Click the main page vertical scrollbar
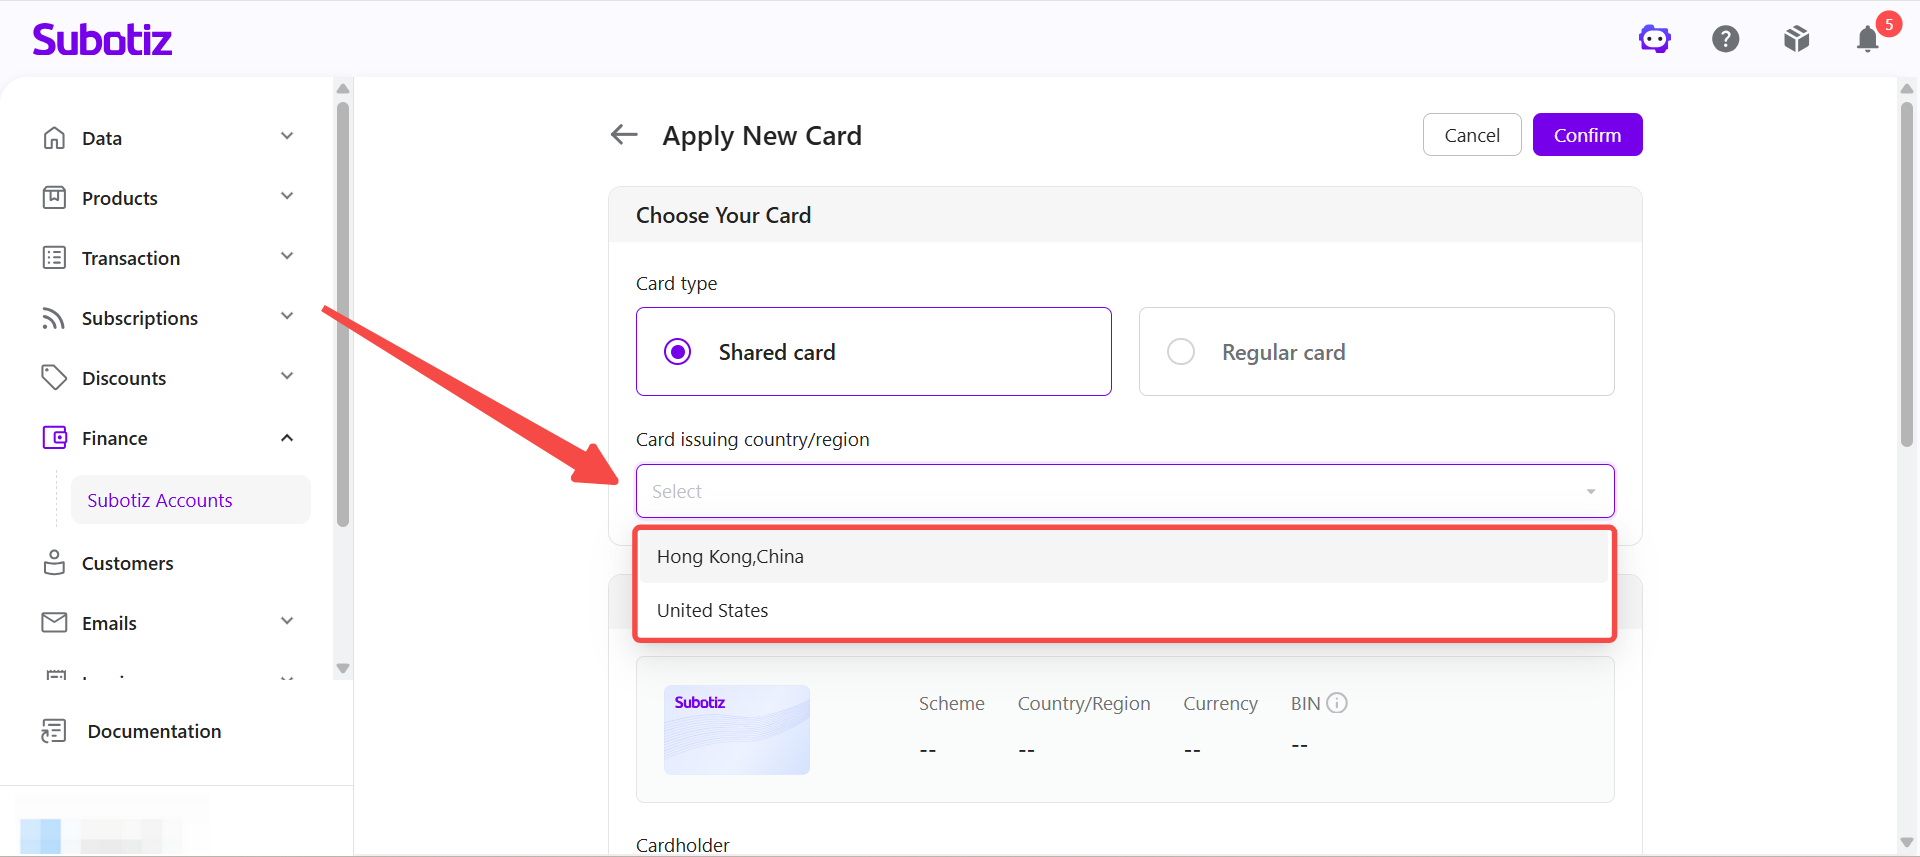This screenshot has height=857, width=1920. [x=1907, y=272]
